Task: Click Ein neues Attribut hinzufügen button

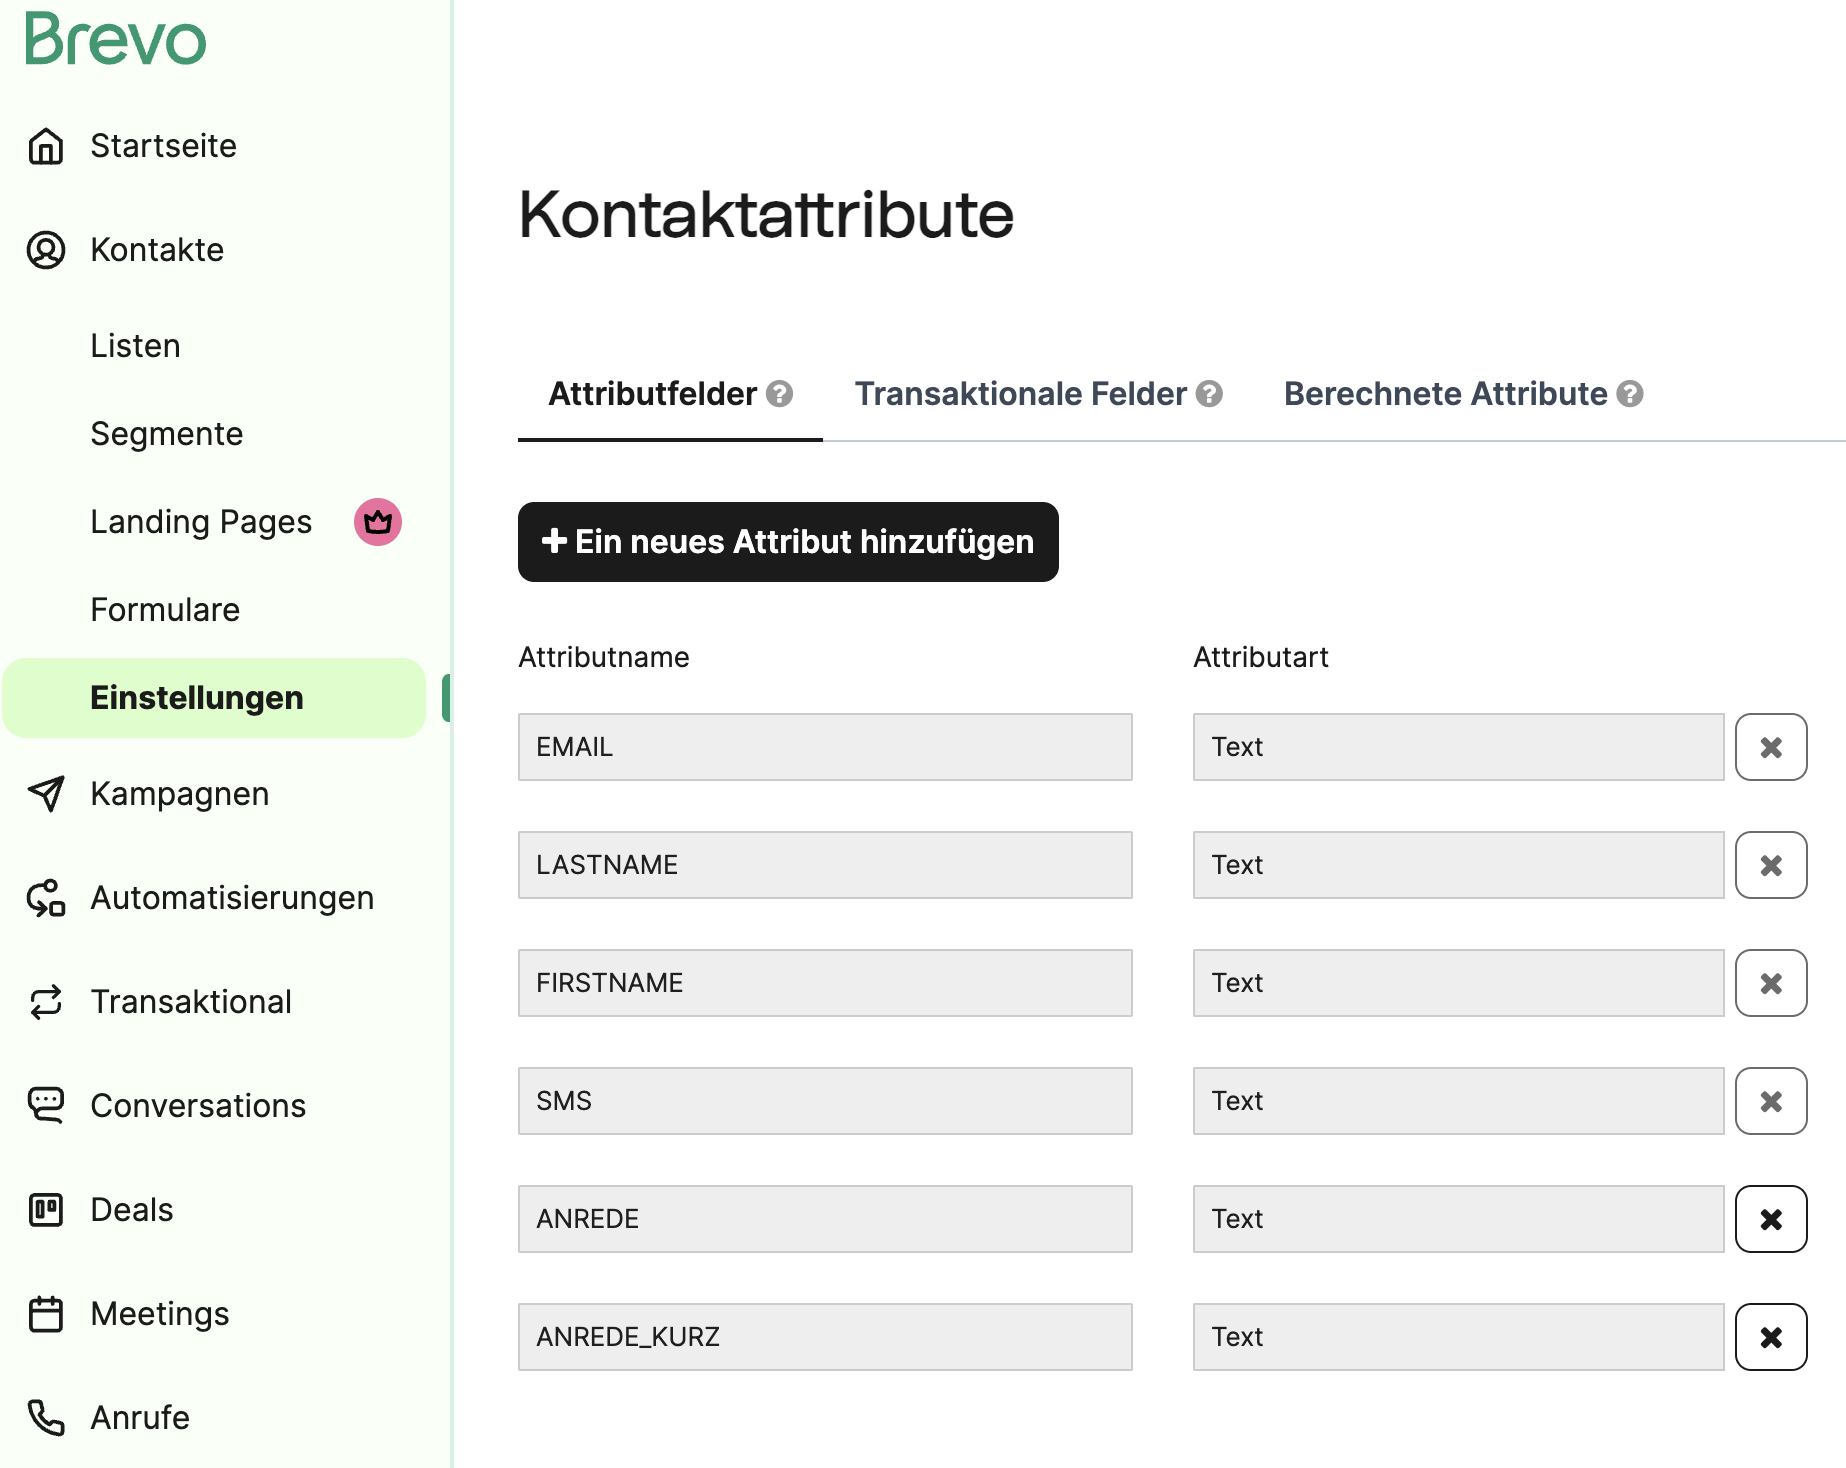Action: click(x=788, y=542)
